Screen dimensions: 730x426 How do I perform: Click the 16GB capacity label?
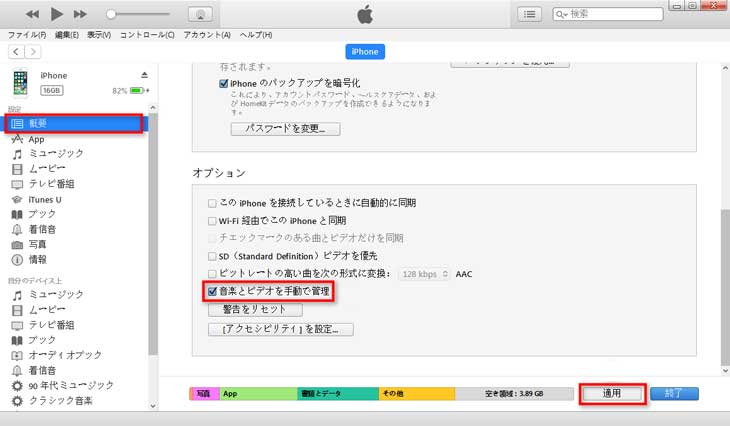click(x=52, y=90)
